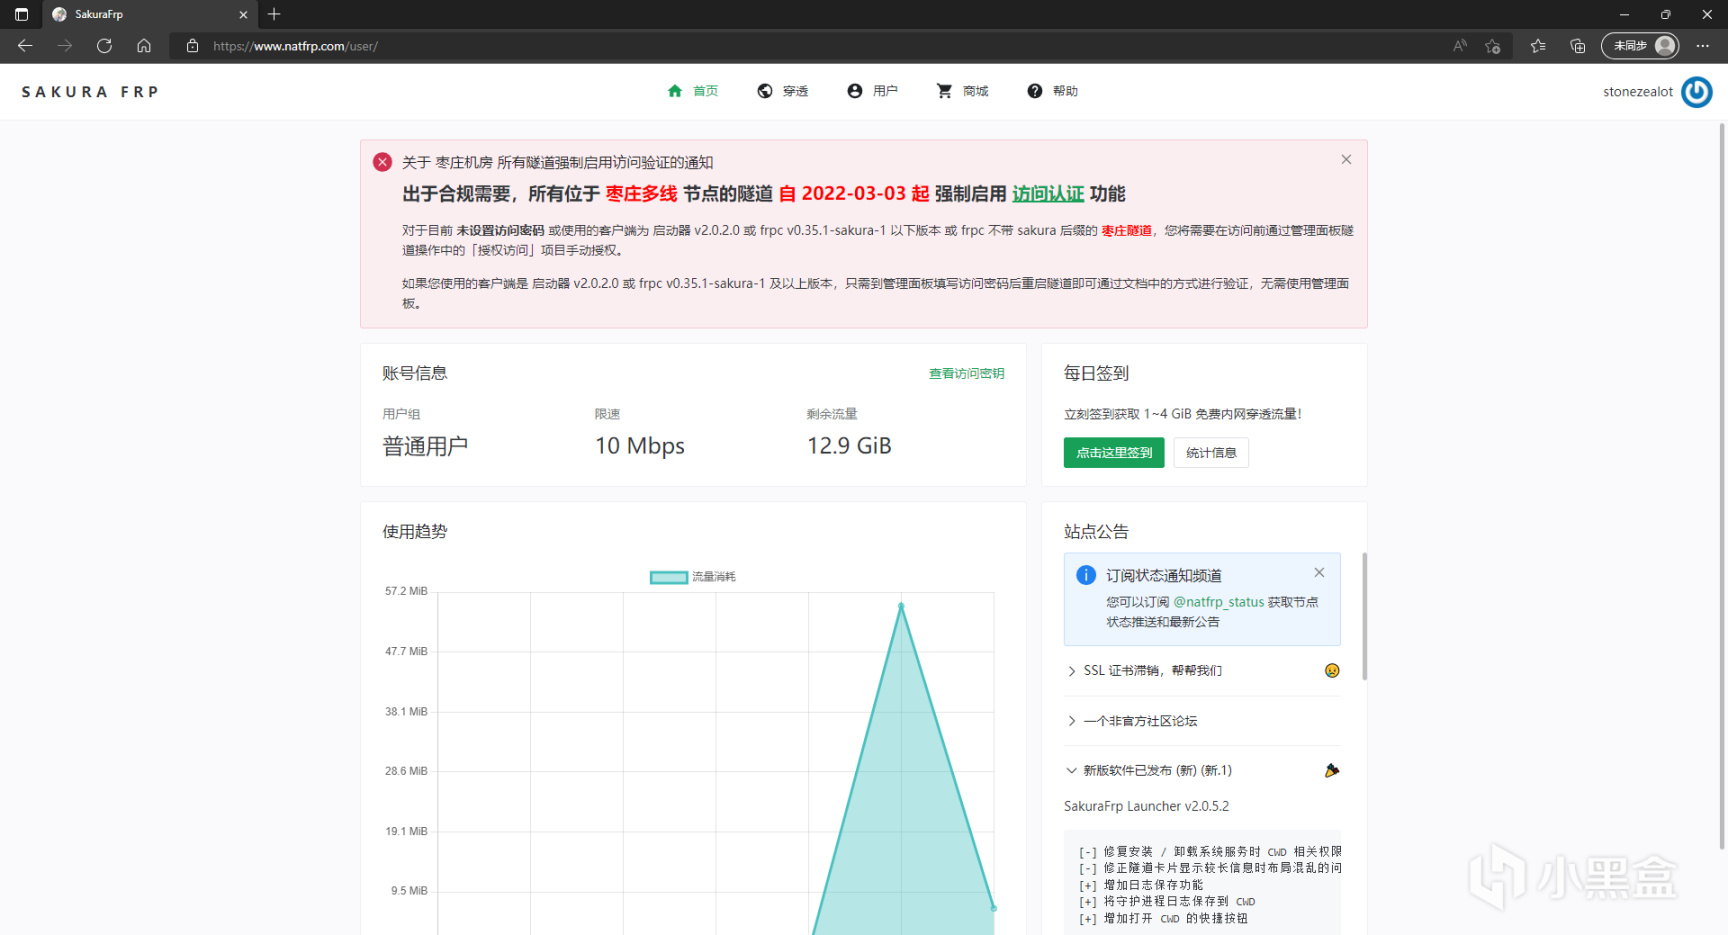Open the browser settings ellipsis menu
This screenshot has width=1728, height=935.
(1703, 46)
